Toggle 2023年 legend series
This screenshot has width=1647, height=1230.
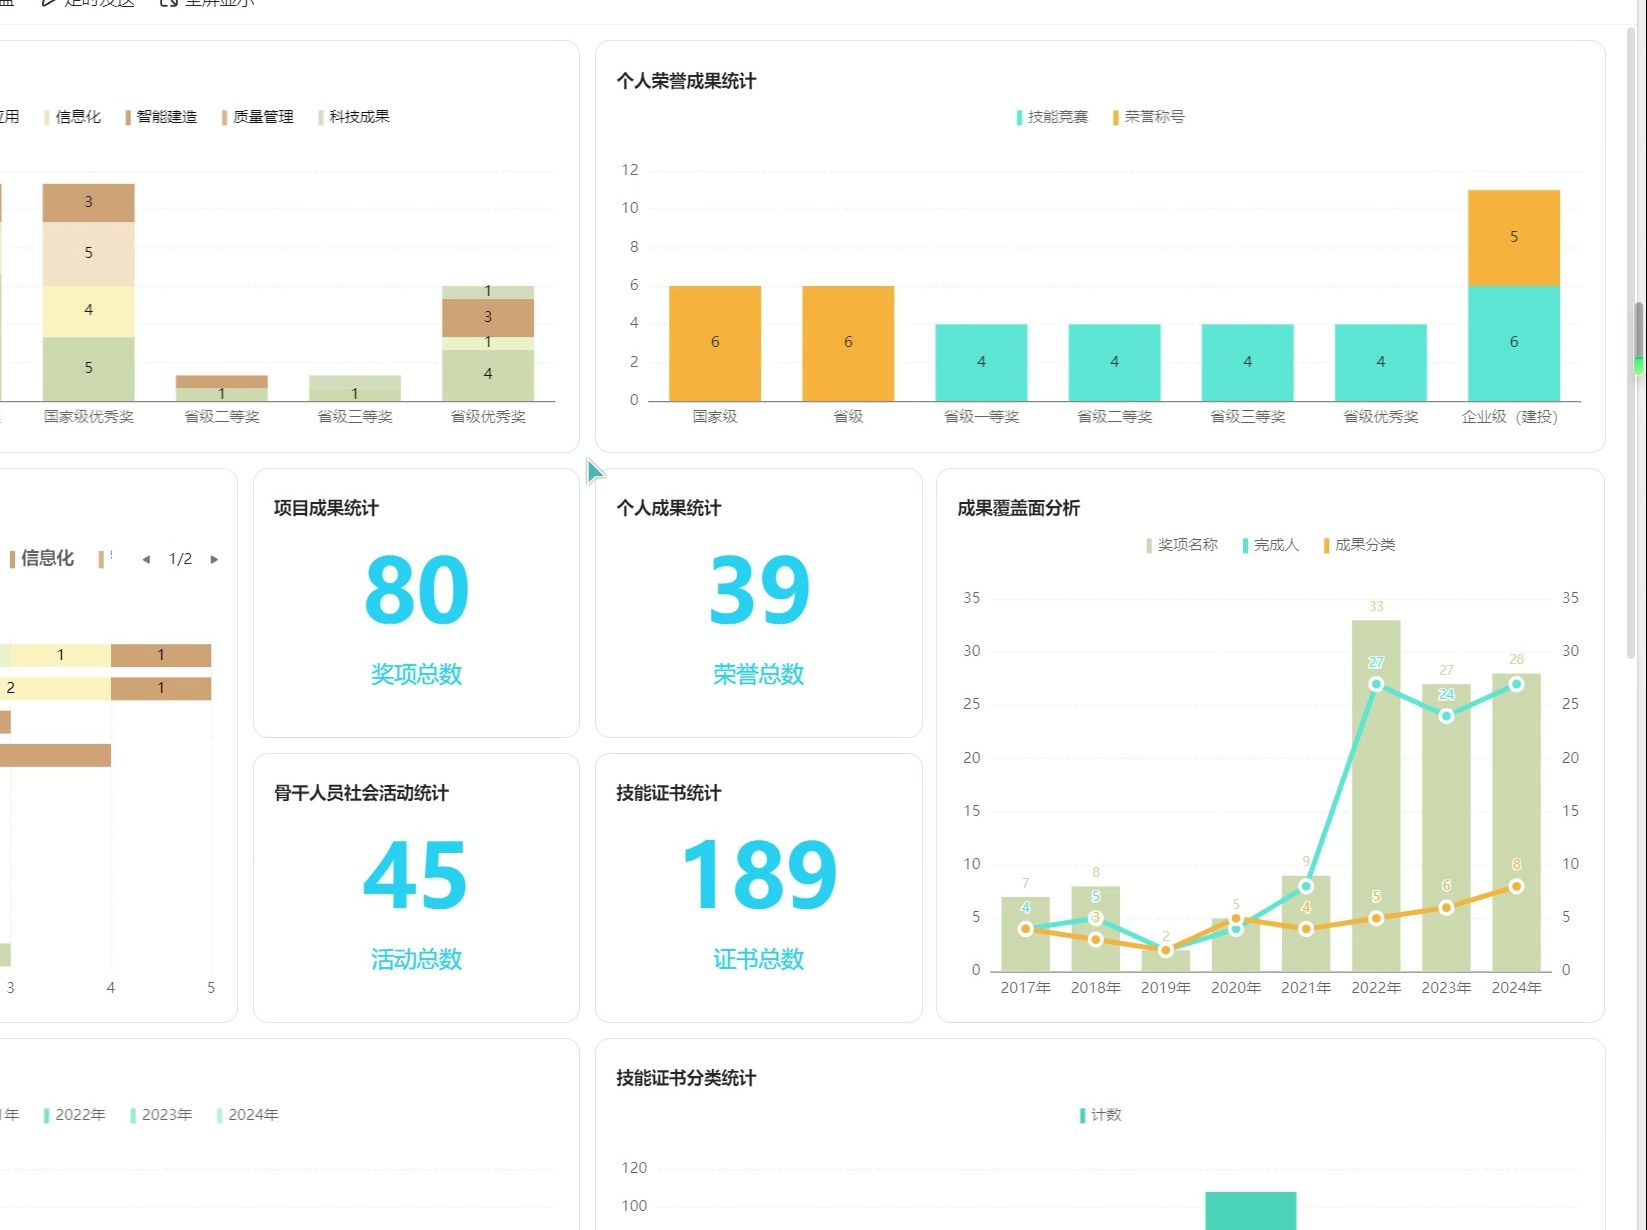click(x=161, y=1115)
